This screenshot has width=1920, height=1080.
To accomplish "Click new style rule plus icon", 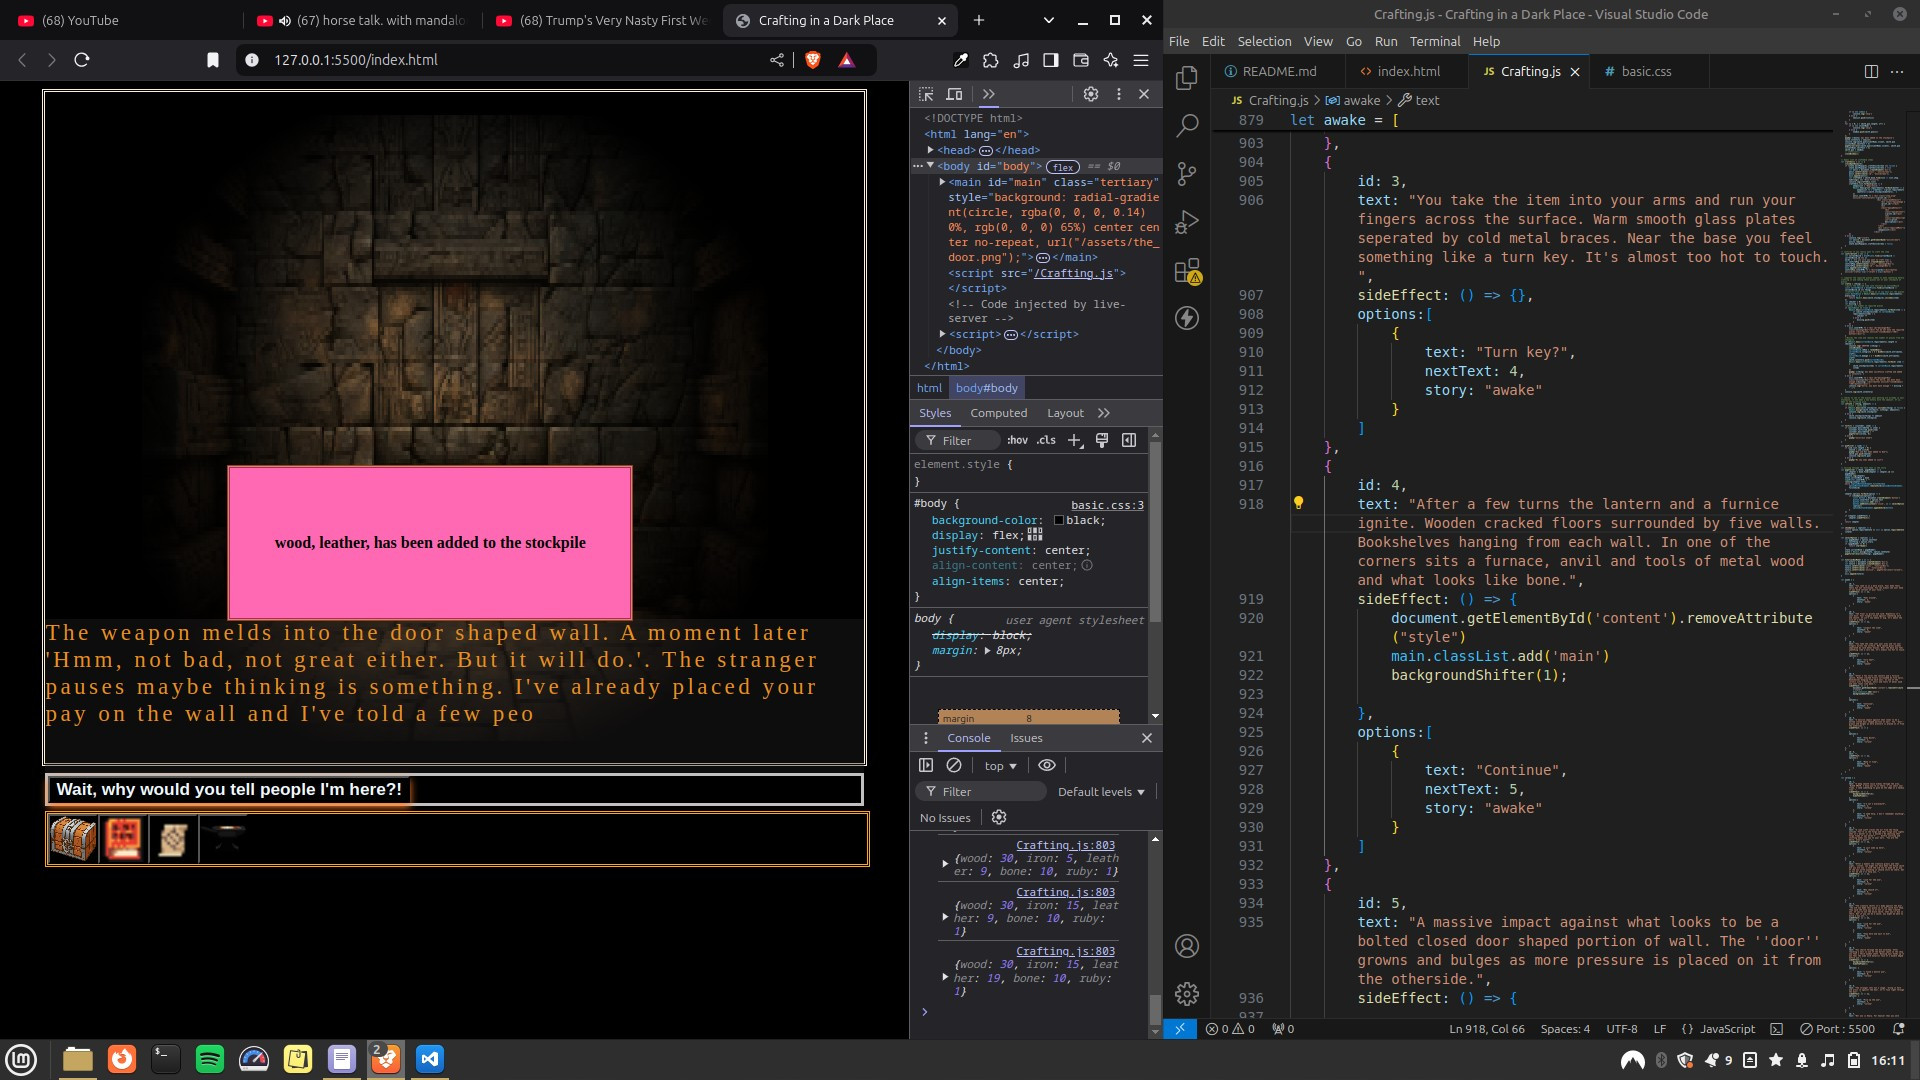I will (x=1075, y=440).
